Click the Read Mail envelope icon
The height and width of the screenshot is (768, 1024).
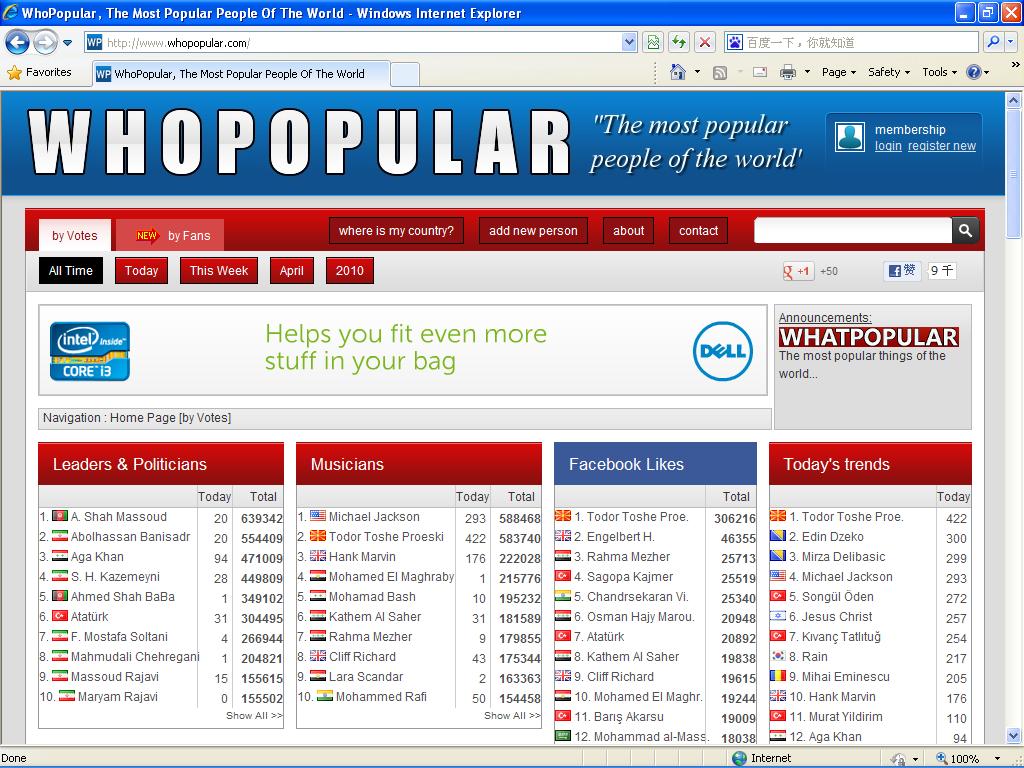tap(760, 72)
